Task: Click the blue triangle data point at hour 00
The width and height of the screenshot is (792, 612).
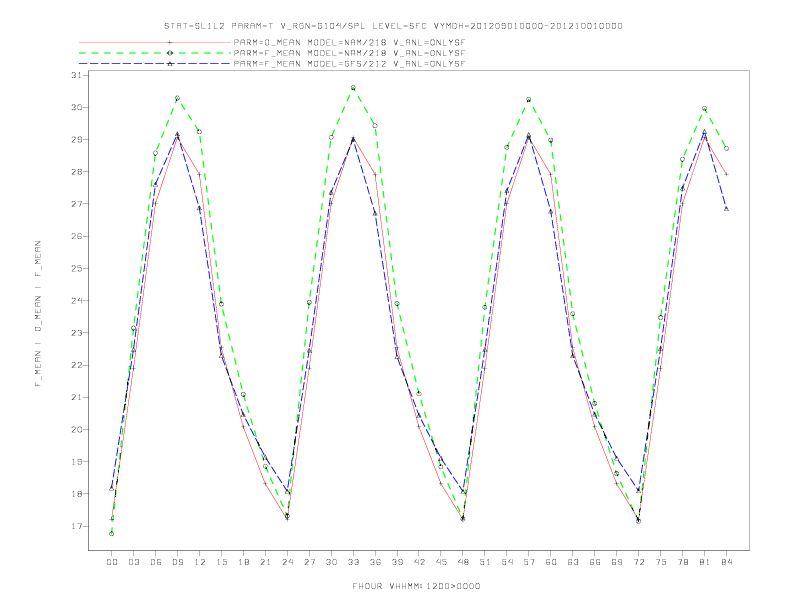Action: tap(112, 488)
